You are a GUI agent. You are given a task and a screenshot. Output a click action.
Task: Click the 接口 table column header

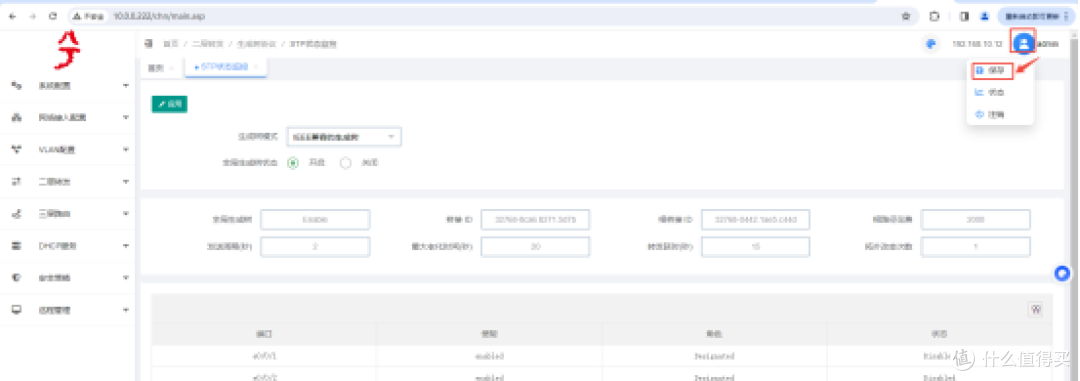point(264,334)
